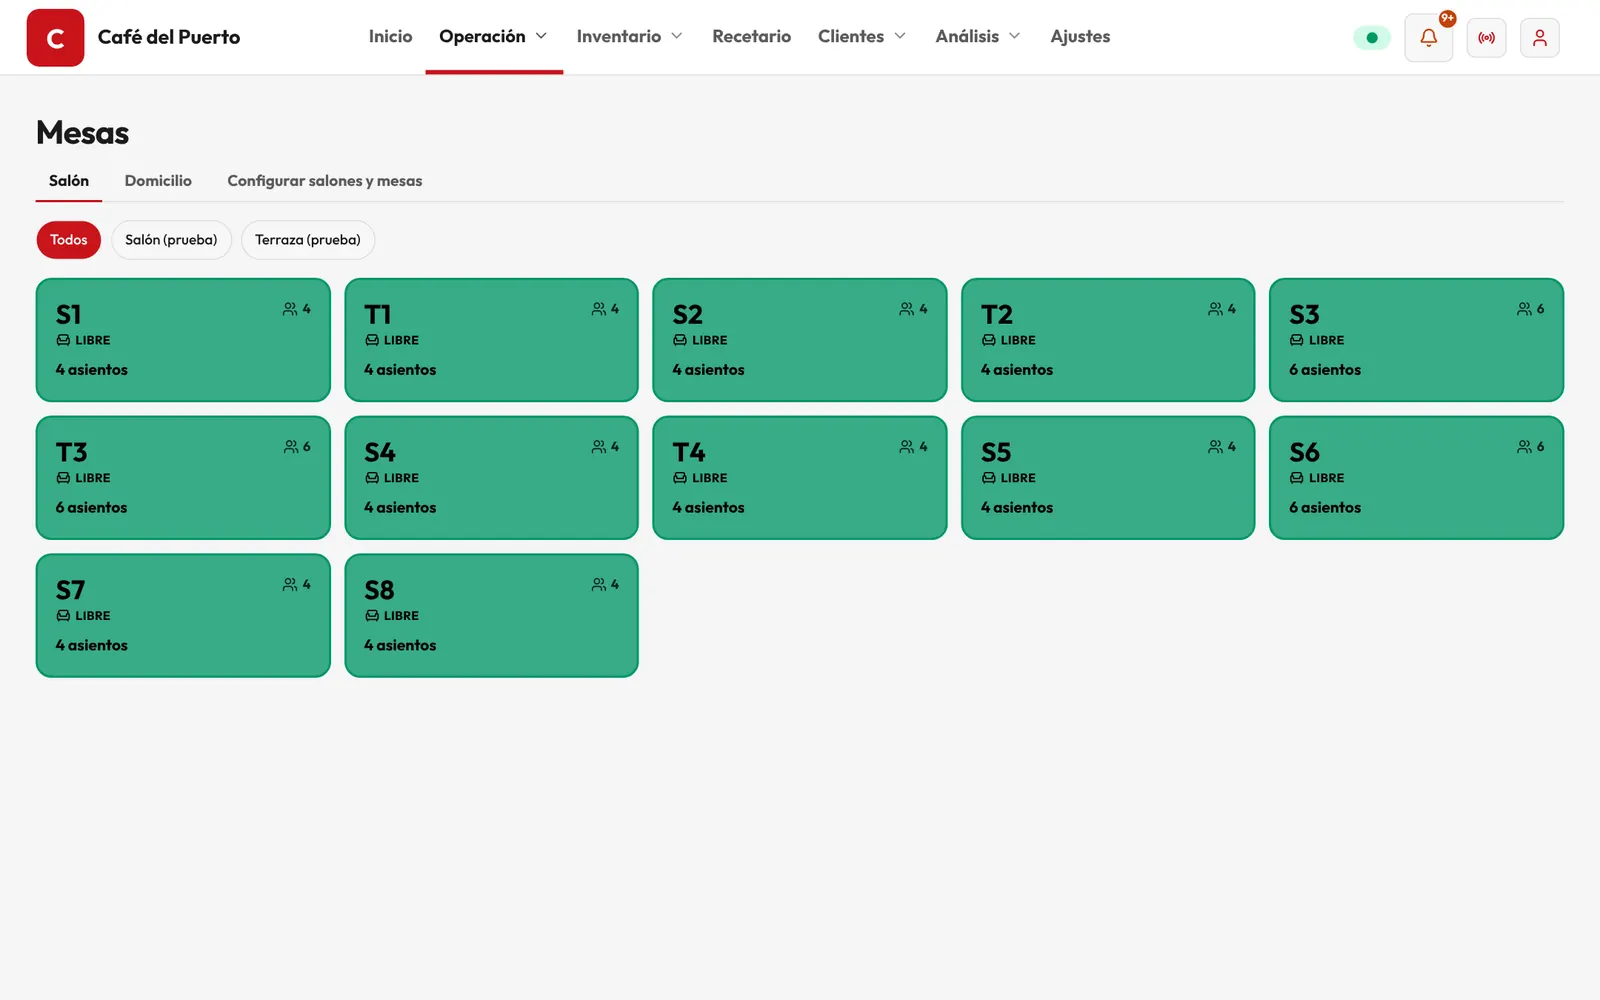
Task: Open the user profile icon
Action: pyautogui.click(x=1539, y=38)
